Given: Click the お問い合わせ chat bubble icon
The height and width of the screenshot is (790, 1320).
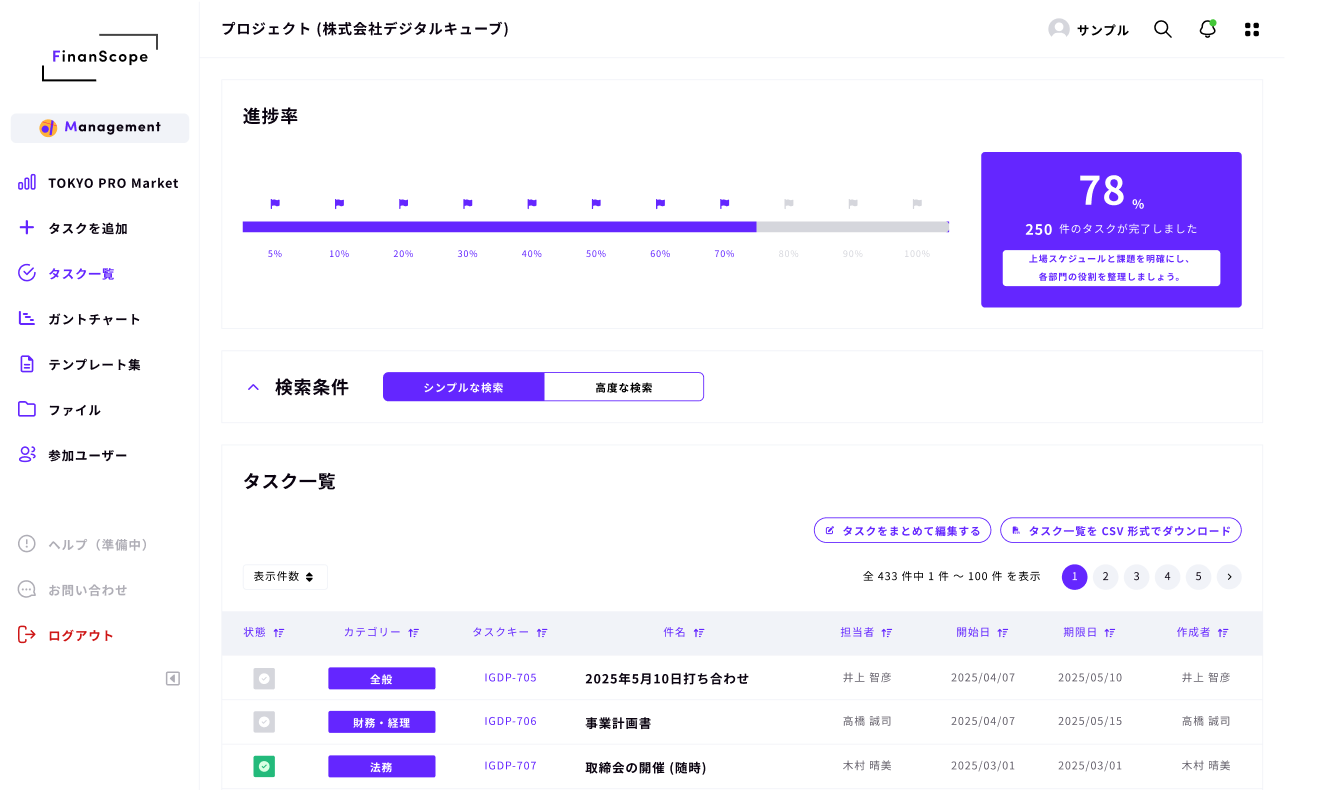Looking at the screenshot, I should pos(27,590).
